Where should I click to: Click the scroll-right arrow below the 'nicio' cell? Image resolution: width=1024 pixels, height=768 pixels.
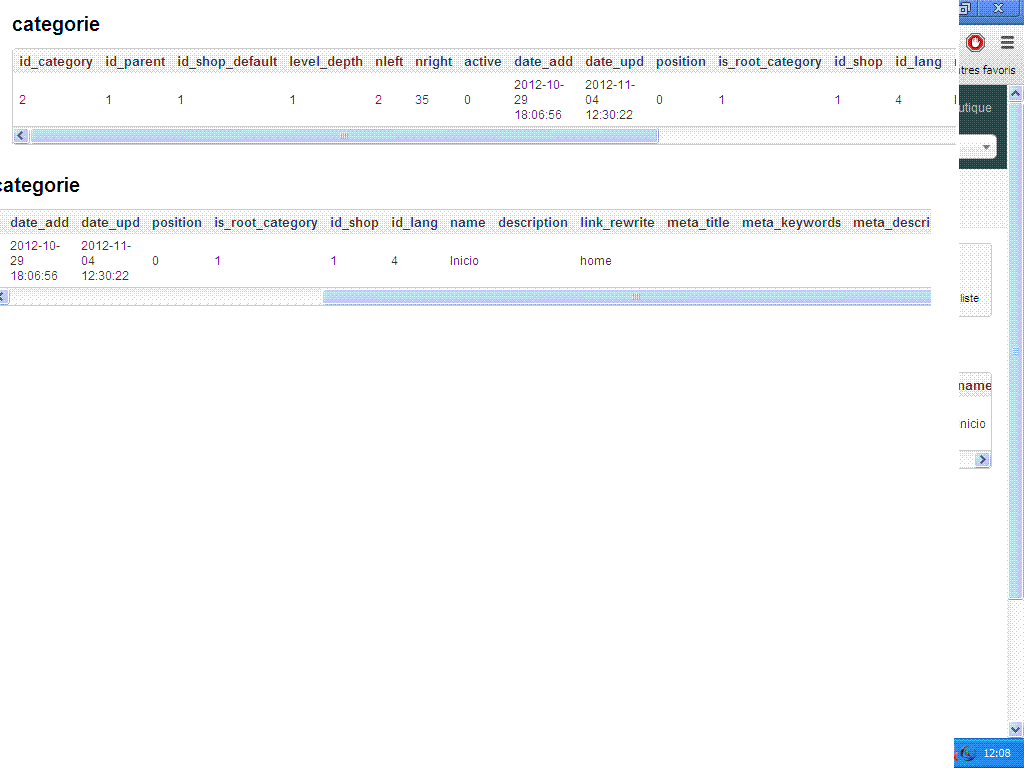(982, 460)
